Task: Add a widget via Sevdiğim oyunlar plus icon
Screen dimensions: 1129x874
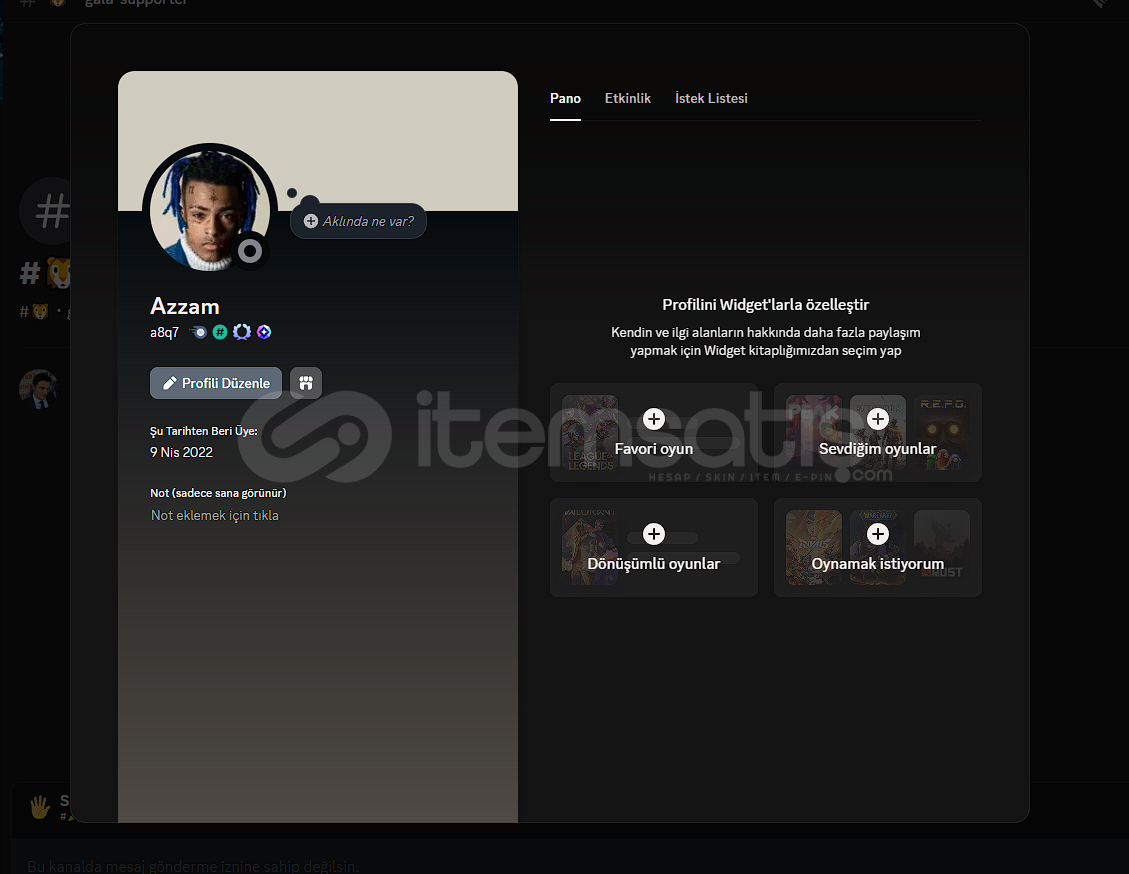Action: pyautogui.click(x=877, y=419)
